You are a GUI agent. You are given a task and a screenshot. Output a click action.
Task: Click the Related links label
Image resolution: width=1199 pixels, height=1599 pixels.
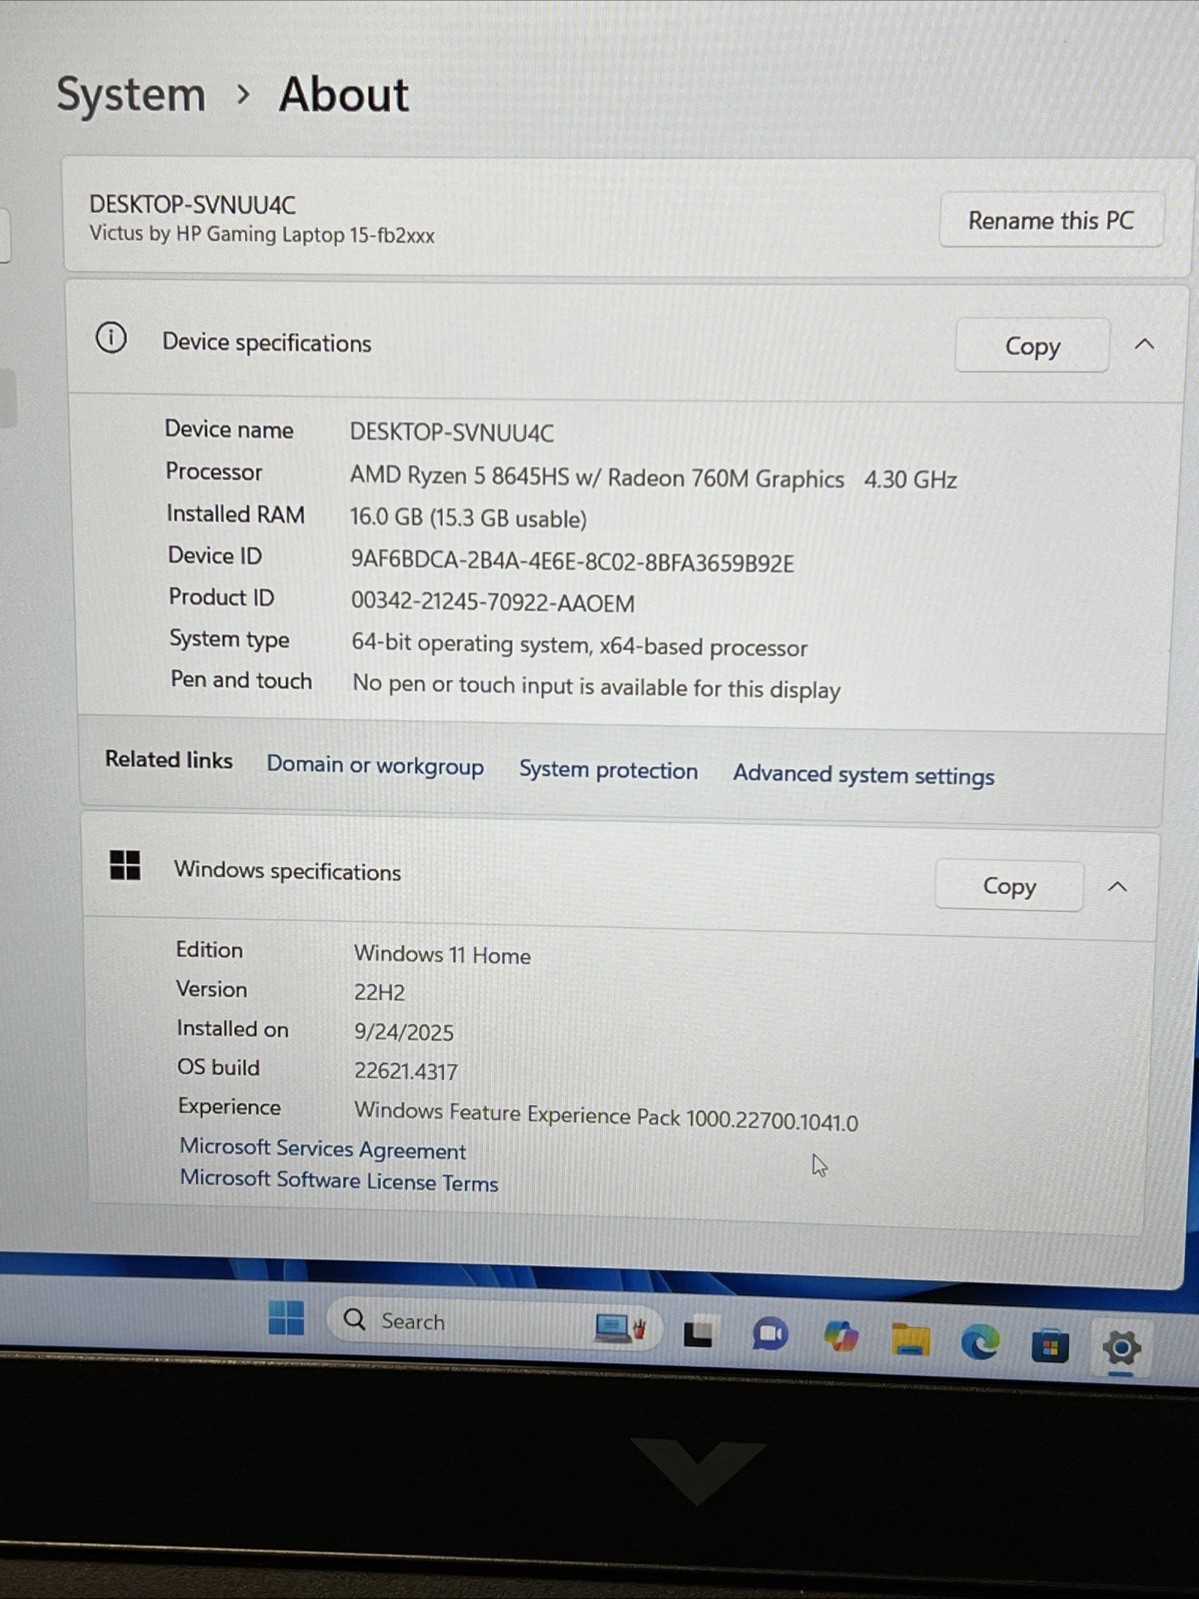[169, 759]
